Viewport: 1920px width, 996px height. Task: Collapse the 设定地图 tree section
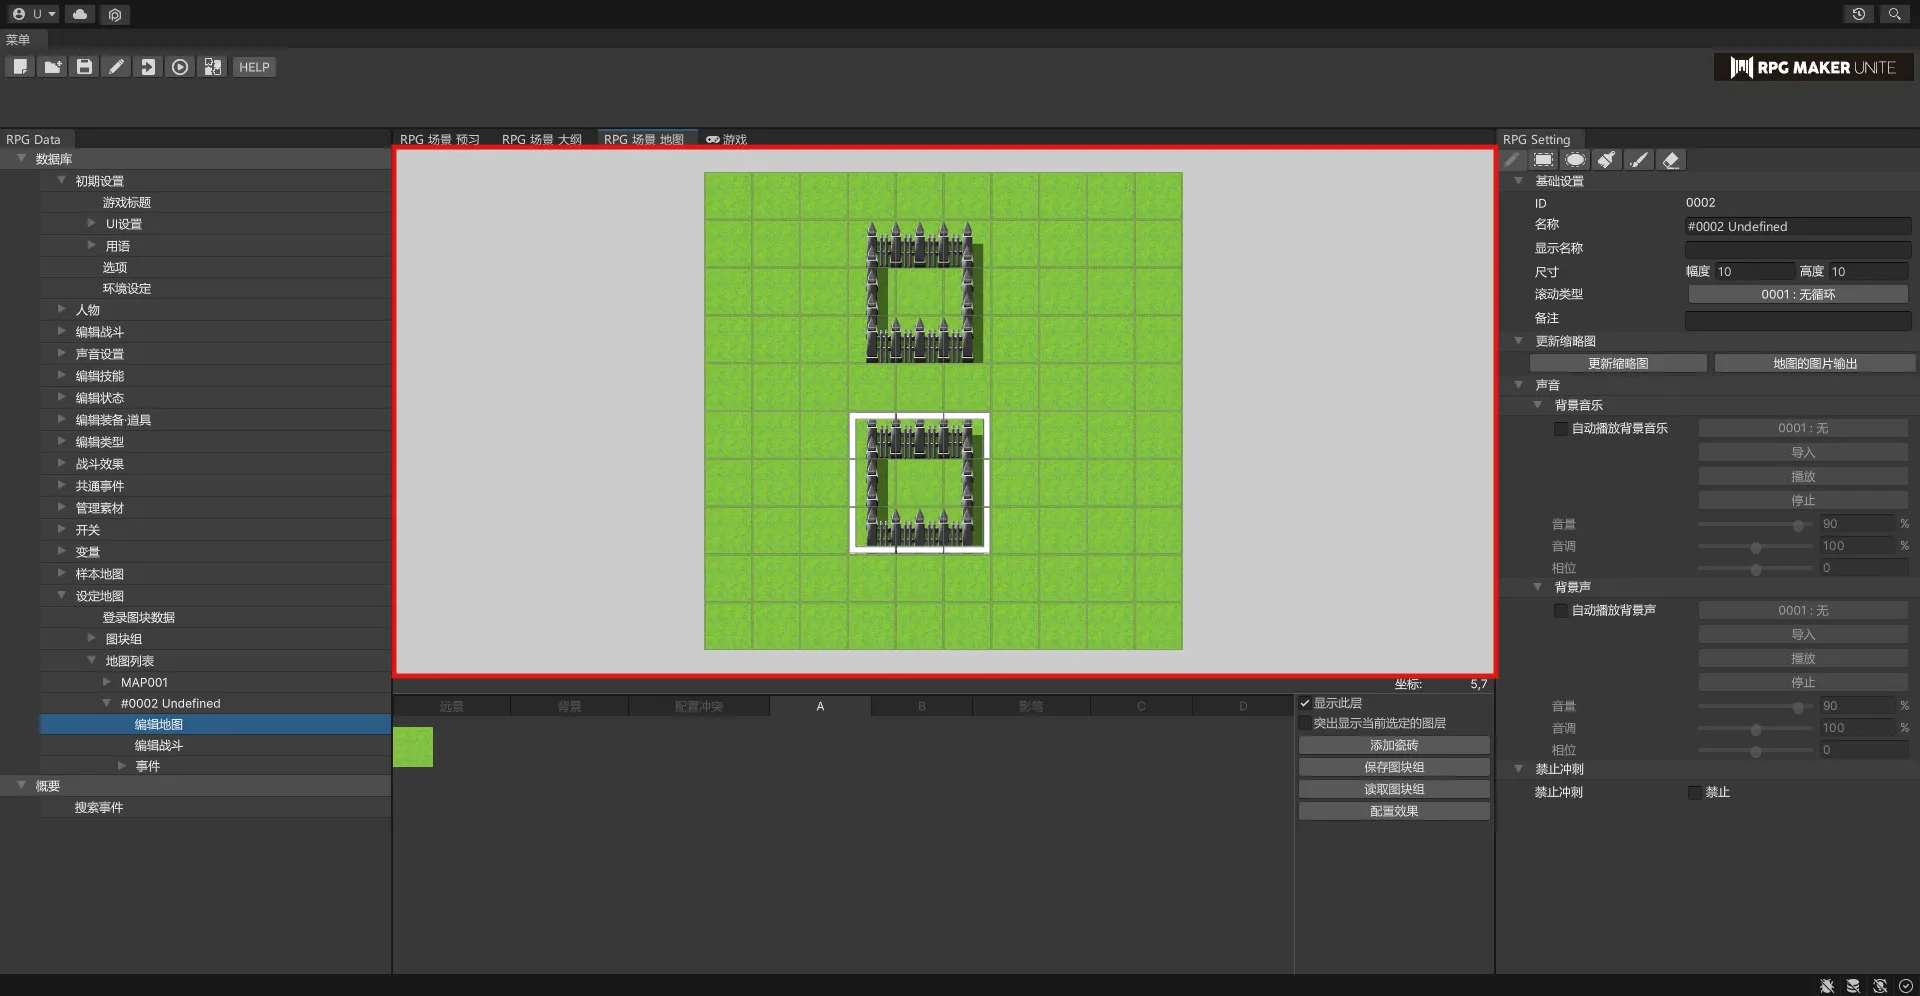click(x=62, y=596)
